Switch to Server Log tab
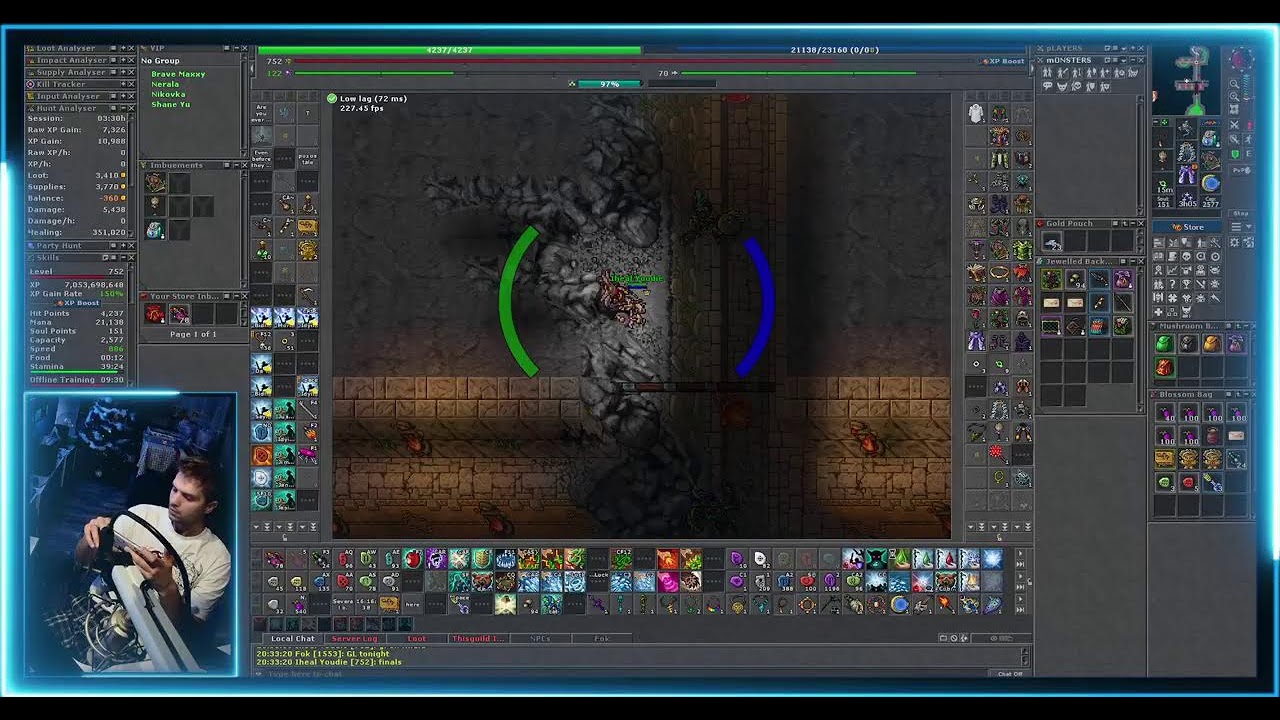 355,638
